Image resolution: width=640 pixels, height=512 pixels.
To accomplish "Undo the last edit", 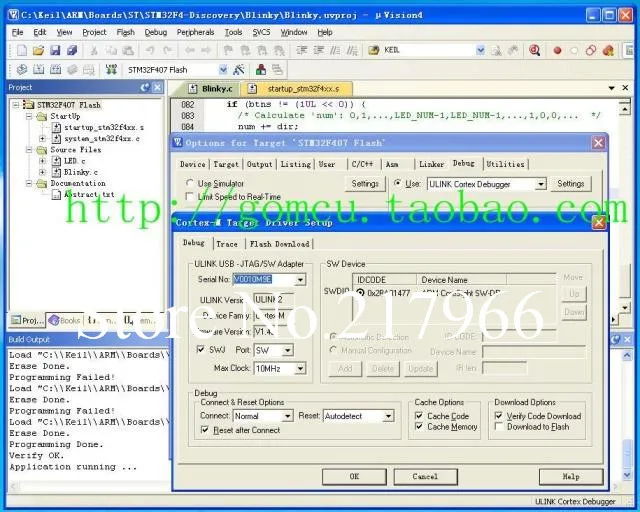I will click(150, 50).
